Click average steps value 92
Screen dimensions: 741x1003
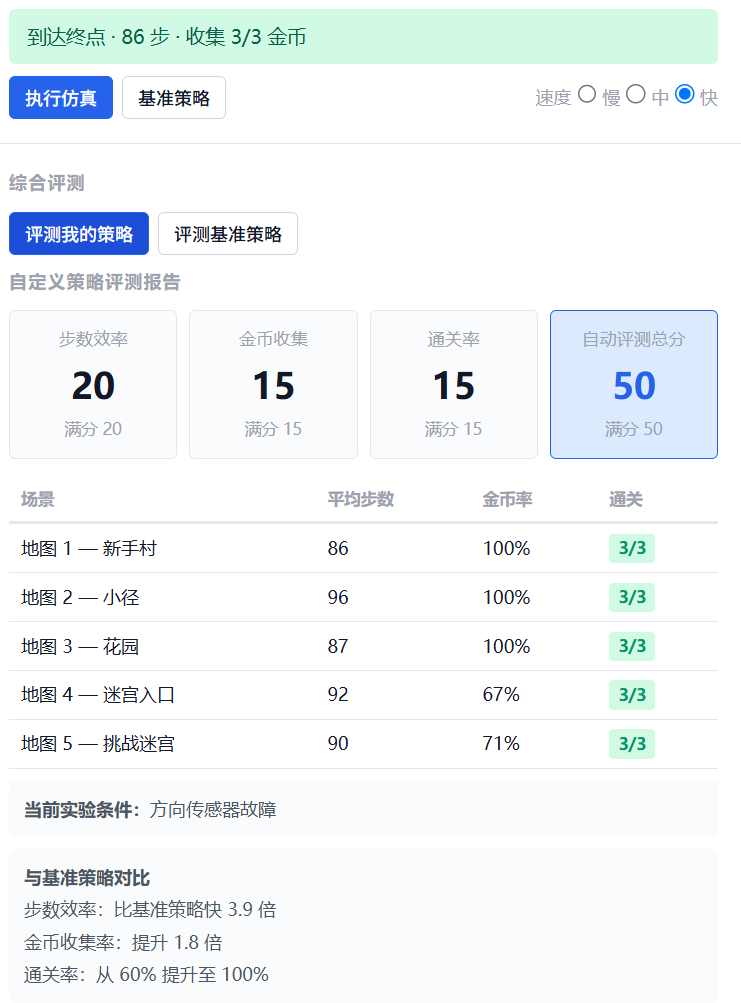tap(338, 695)
